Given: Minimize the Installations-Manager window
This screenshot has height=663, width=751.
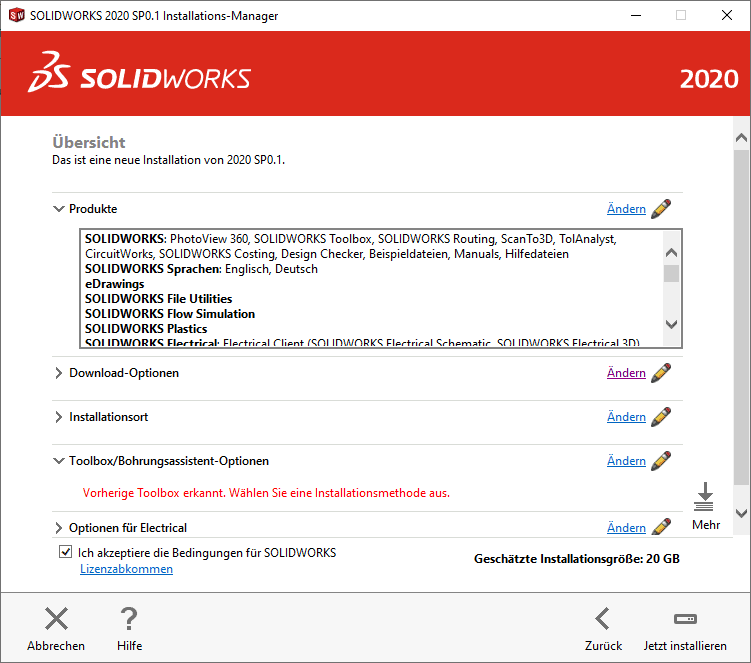Looking at the screenshot, I should (x=636, y=15).
